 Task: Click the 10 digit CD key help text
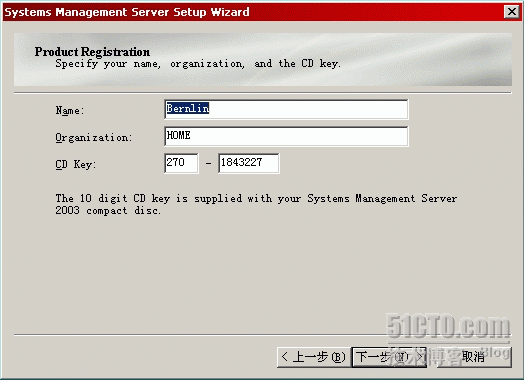coord(256,204)
